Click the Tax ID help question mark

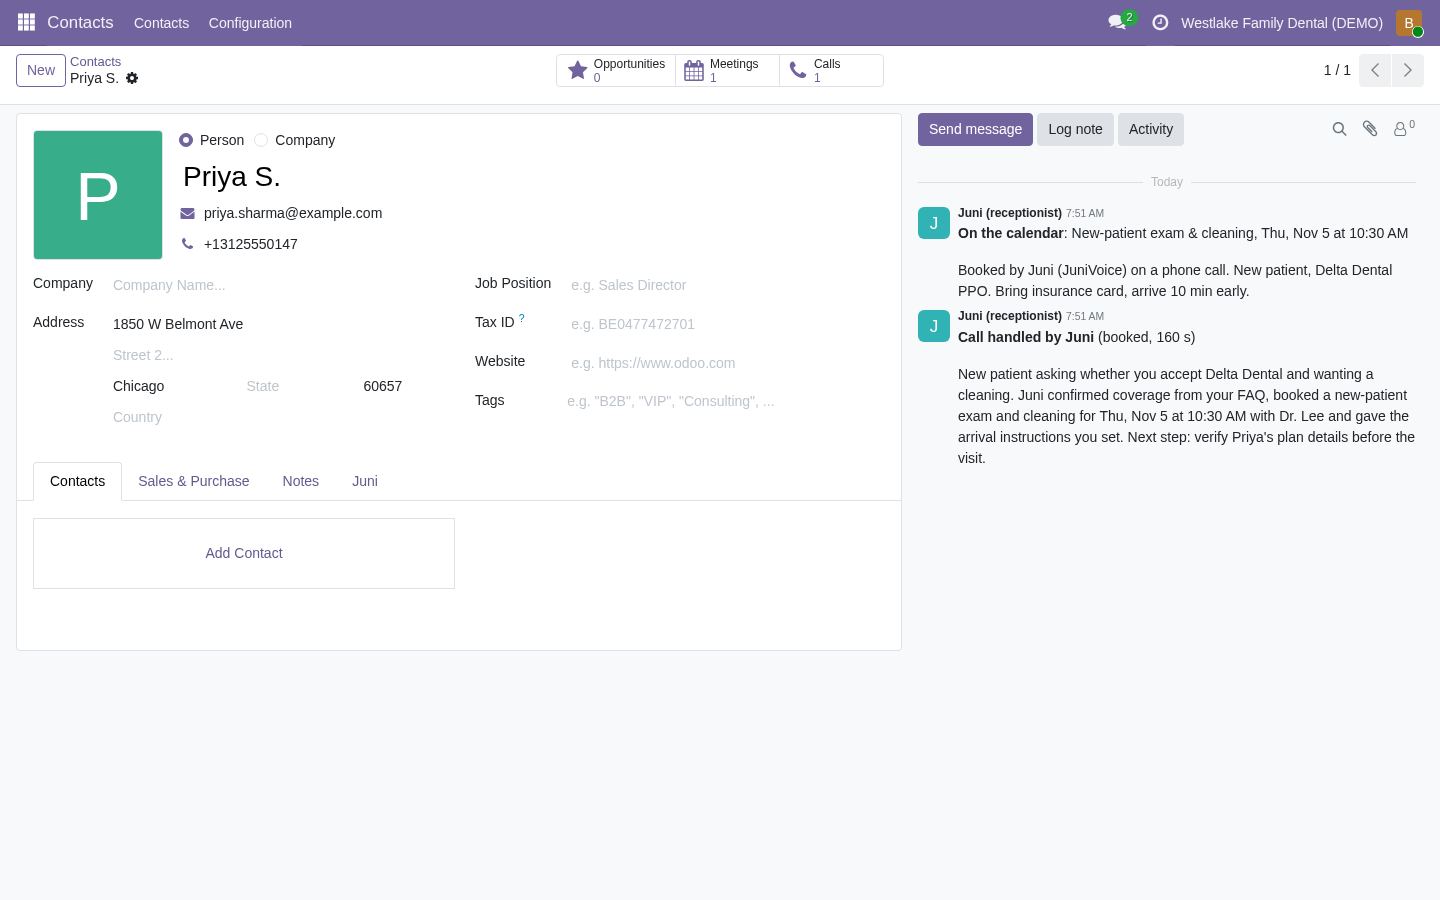point(521,318)
